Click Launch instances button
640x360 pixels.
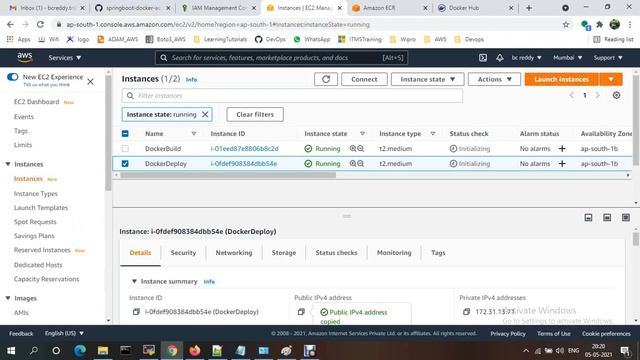562,79
